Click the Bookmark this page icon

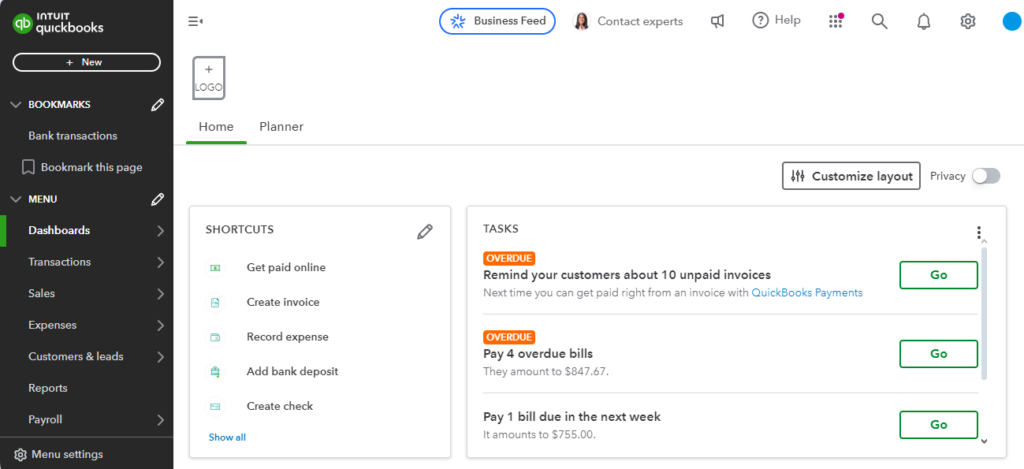click(28, 167)
